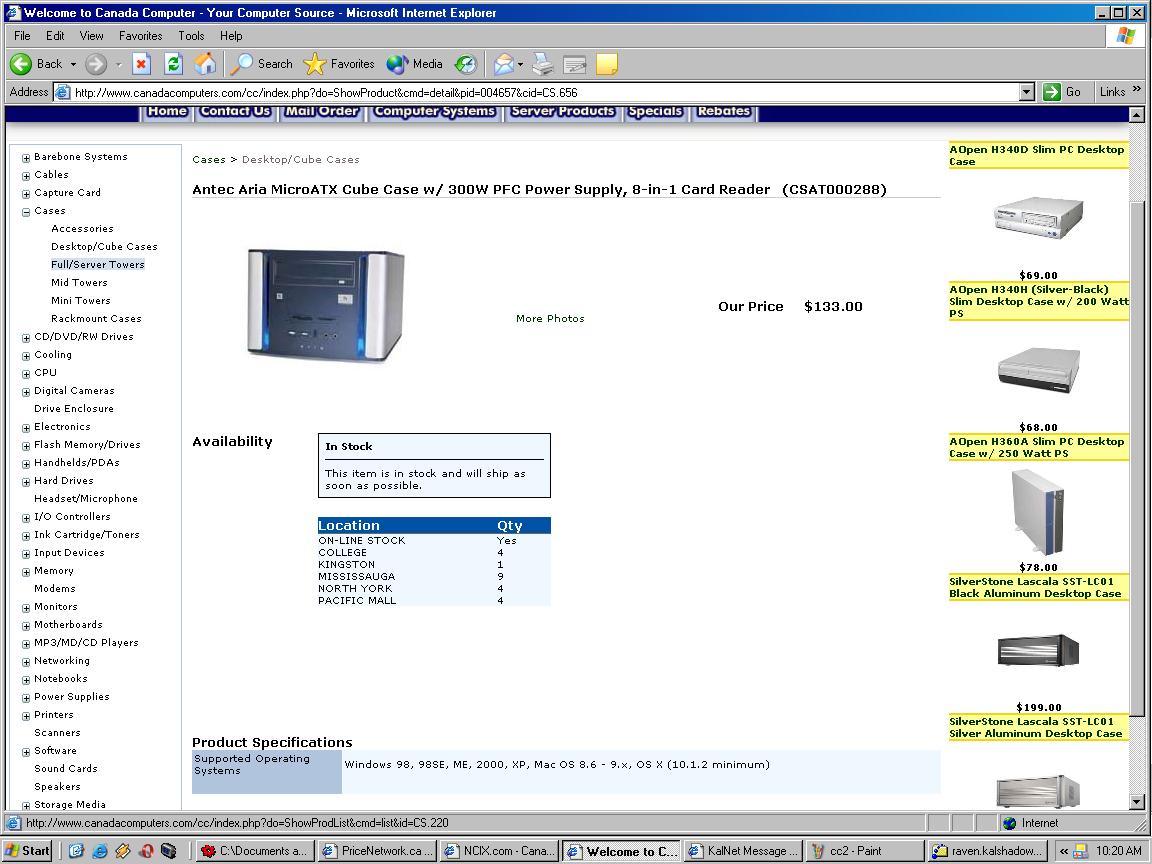This screenshot has height=864, width=1152.
Task: Open SilverStone Lascala SST-LC01 Black case link
Action: pos(1035,587)
